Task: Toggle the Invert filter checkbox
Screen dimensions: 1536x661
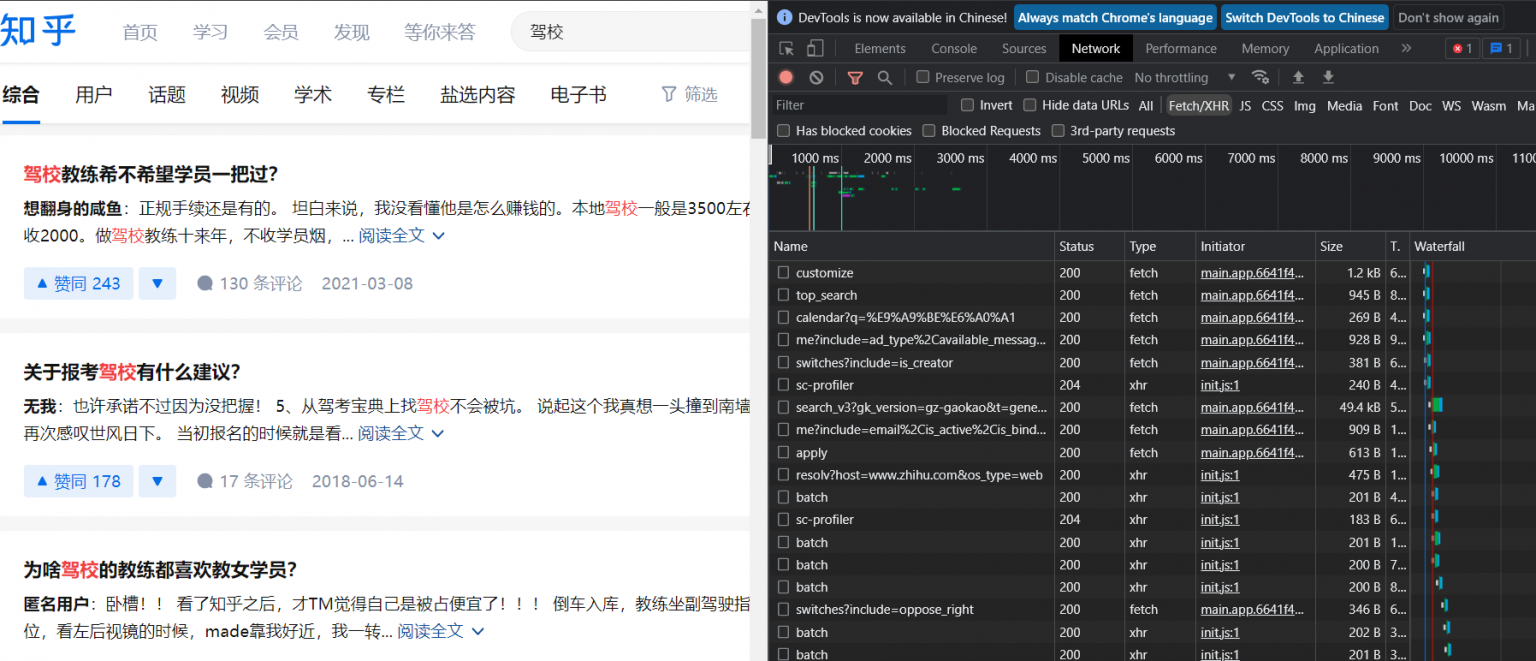Action: [x=967, y=105]
